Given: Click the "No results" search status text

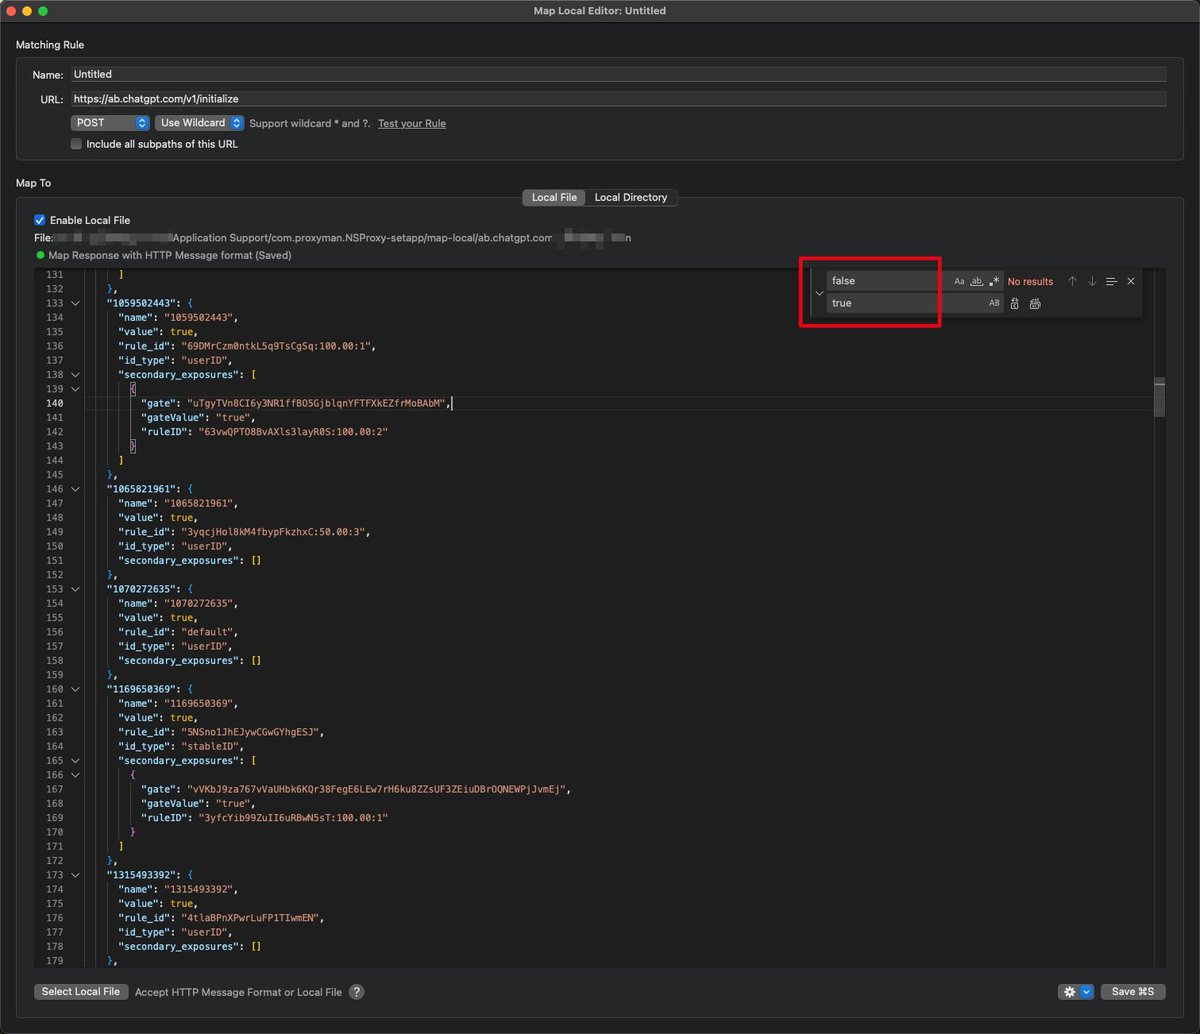Looking at the screenshot, I should pos(1030,282).
